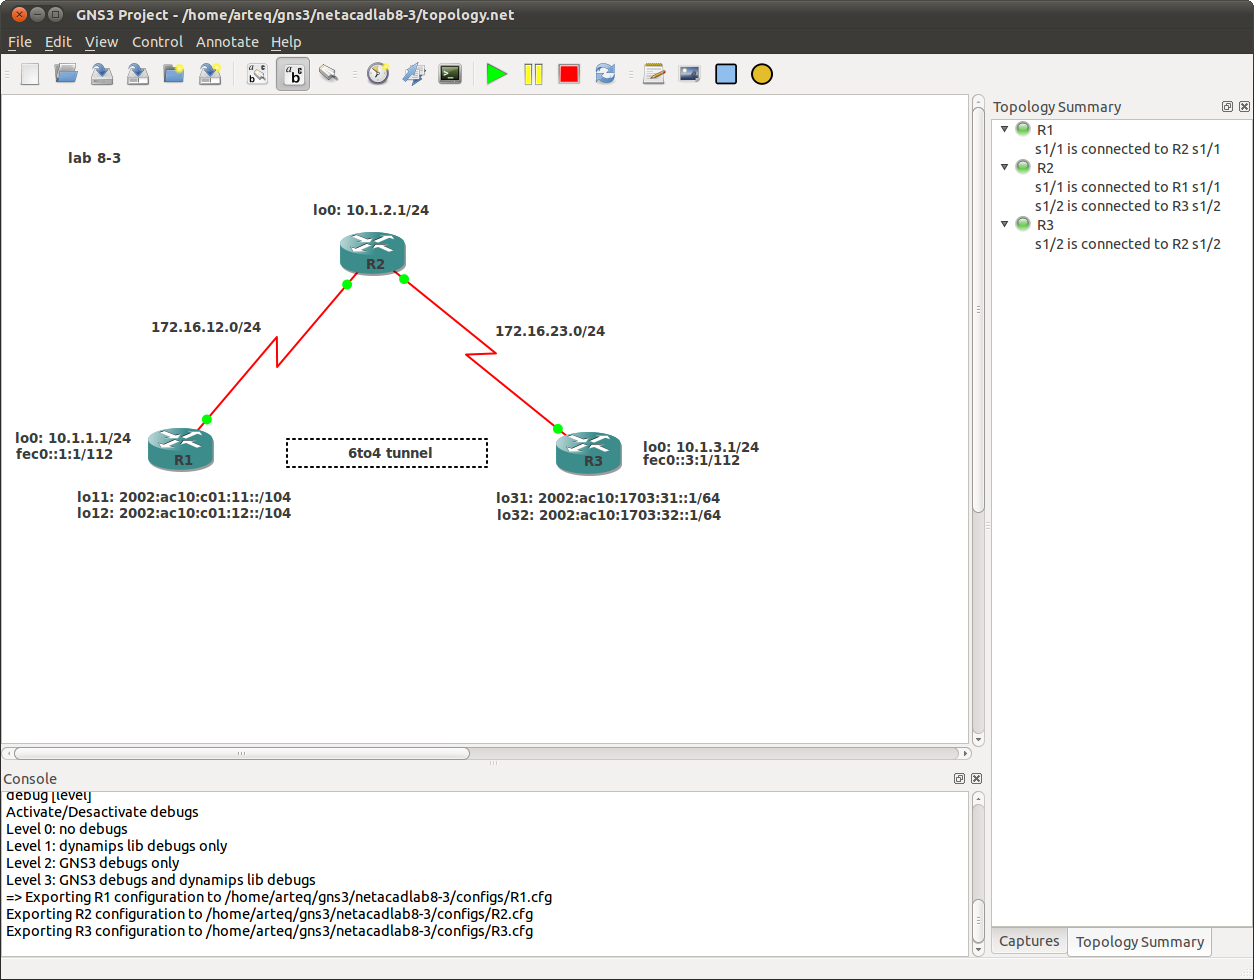The image size is (1254, 980).
Task: Open the File menu
Action: pyautogui.click(x=20, y=42)
